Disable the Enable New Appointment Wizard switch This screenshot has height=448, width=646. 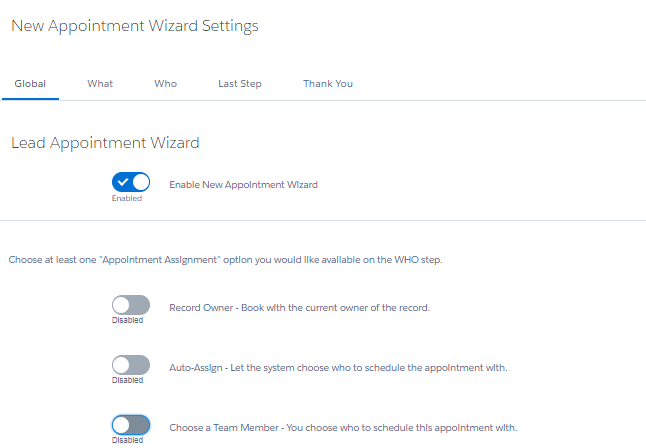pyautogui.click(x=131, y=182)
